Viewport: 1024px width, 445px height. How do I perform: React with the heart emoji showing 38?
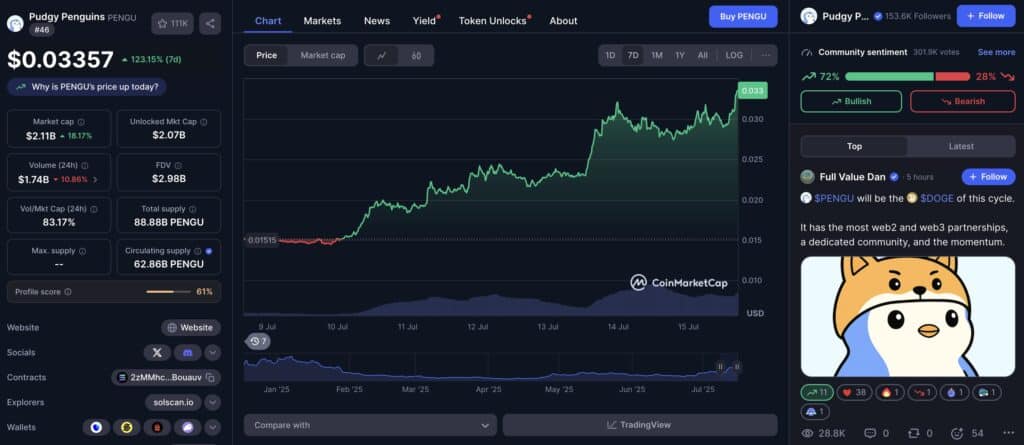click(854, 393)
